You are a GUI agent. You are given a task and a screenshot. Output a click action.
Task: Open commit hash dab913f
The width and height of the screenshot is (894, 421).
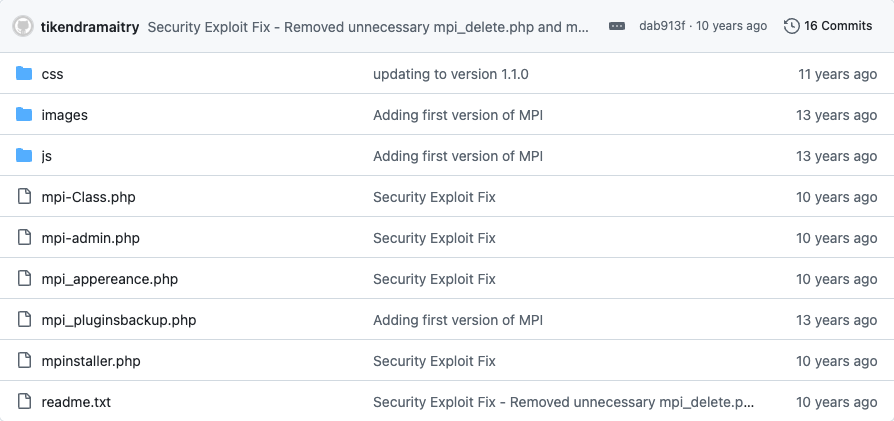click(x=662, y=26)
